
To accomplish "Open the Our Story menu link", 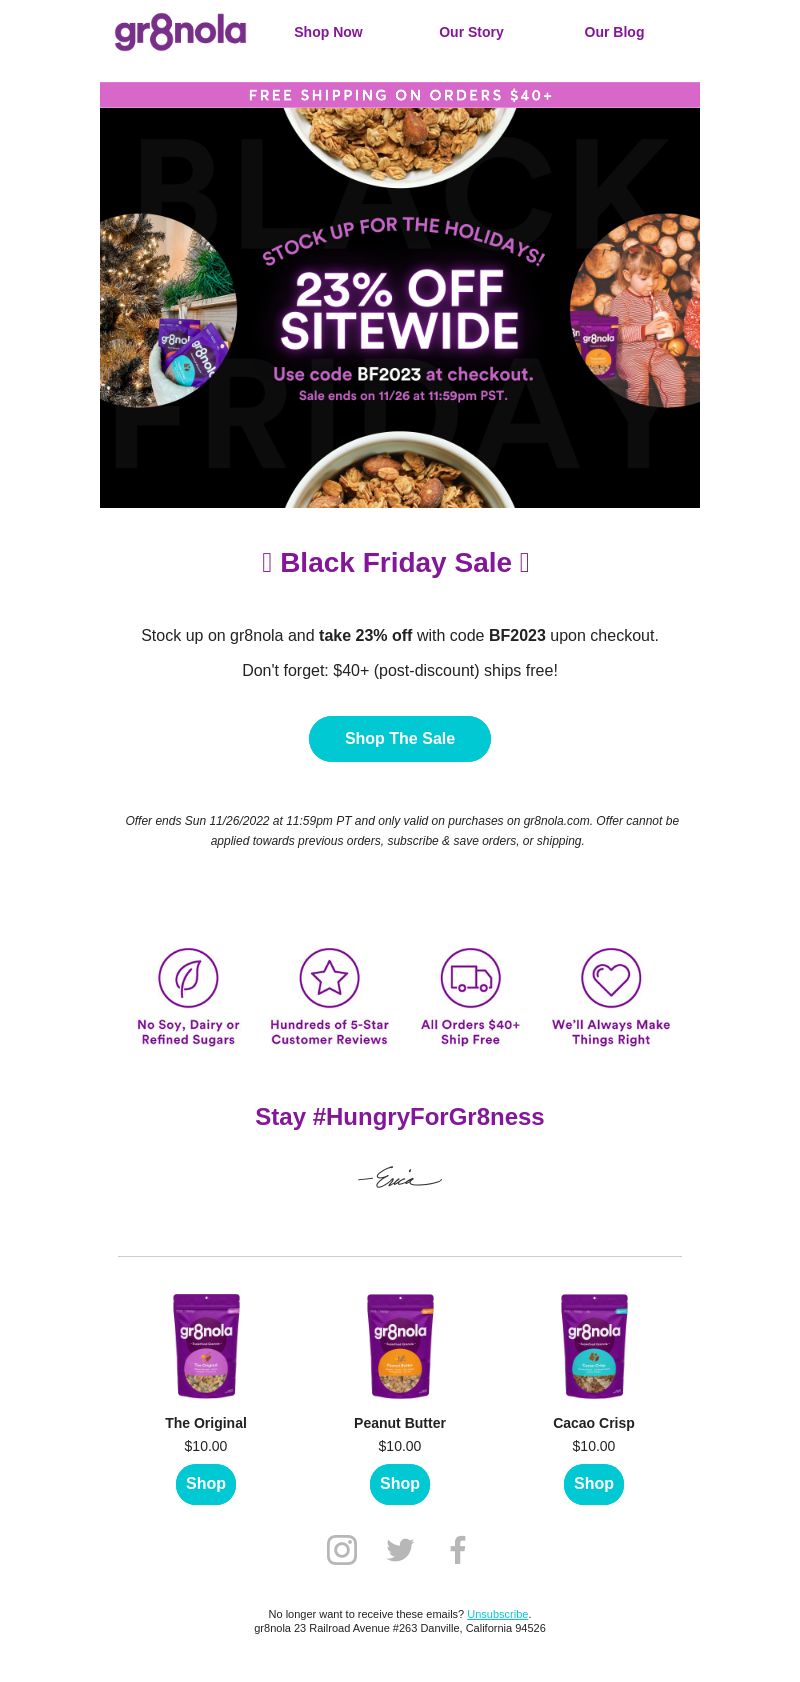I will pos(471,32).
